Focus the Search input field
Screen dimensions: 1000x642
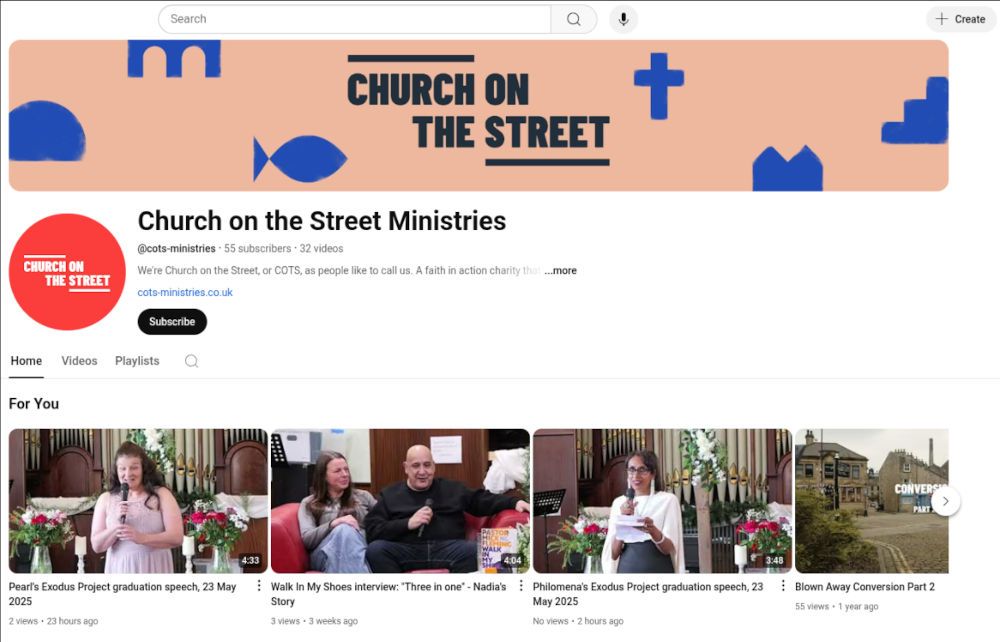[x=355, y=19]
